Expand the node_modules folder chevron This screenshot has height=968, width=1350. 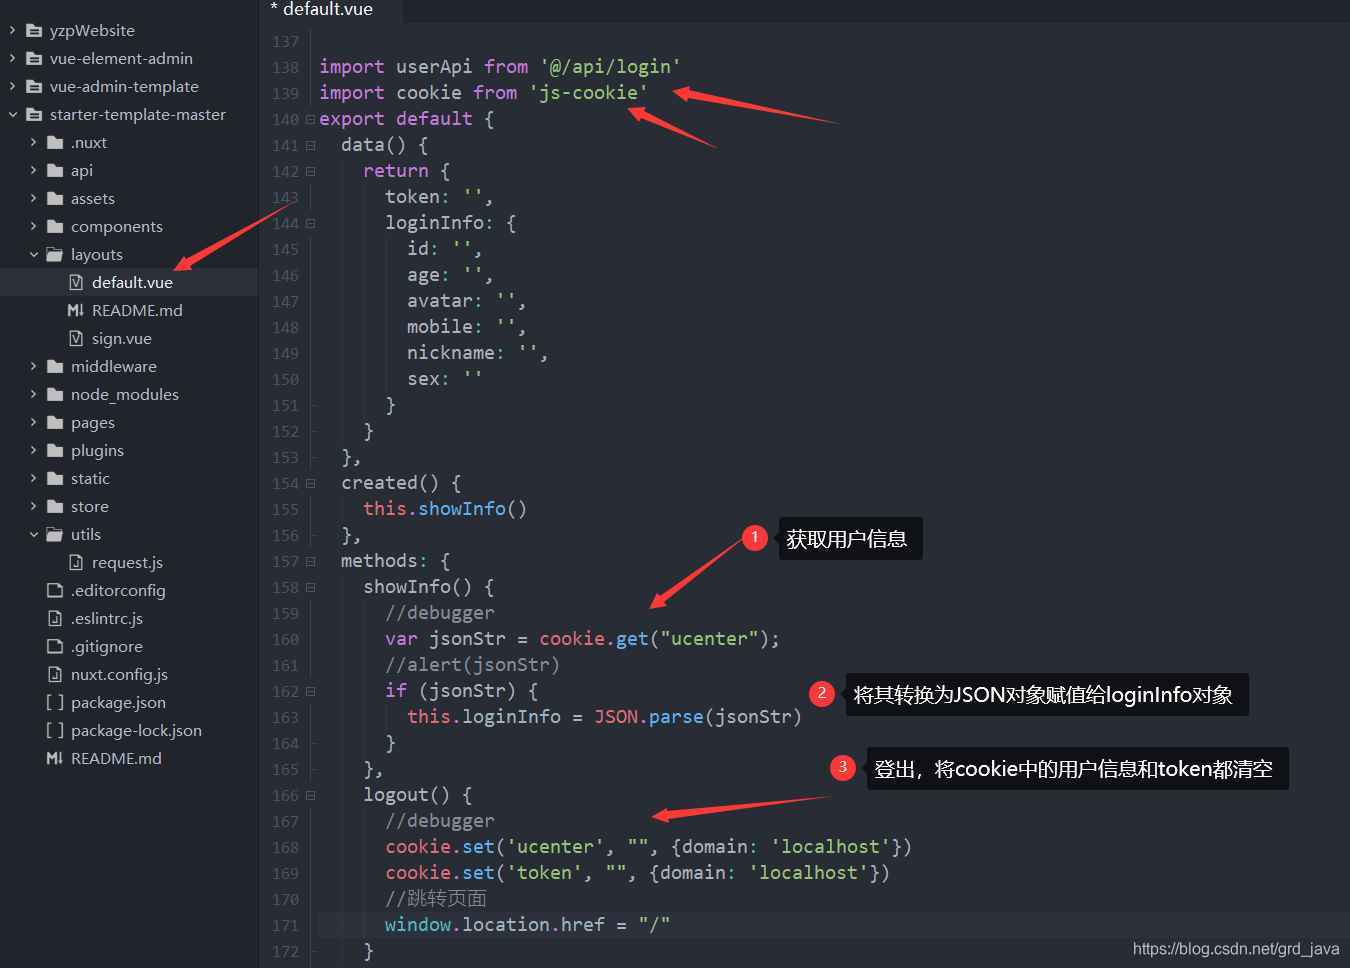(33, 394)
